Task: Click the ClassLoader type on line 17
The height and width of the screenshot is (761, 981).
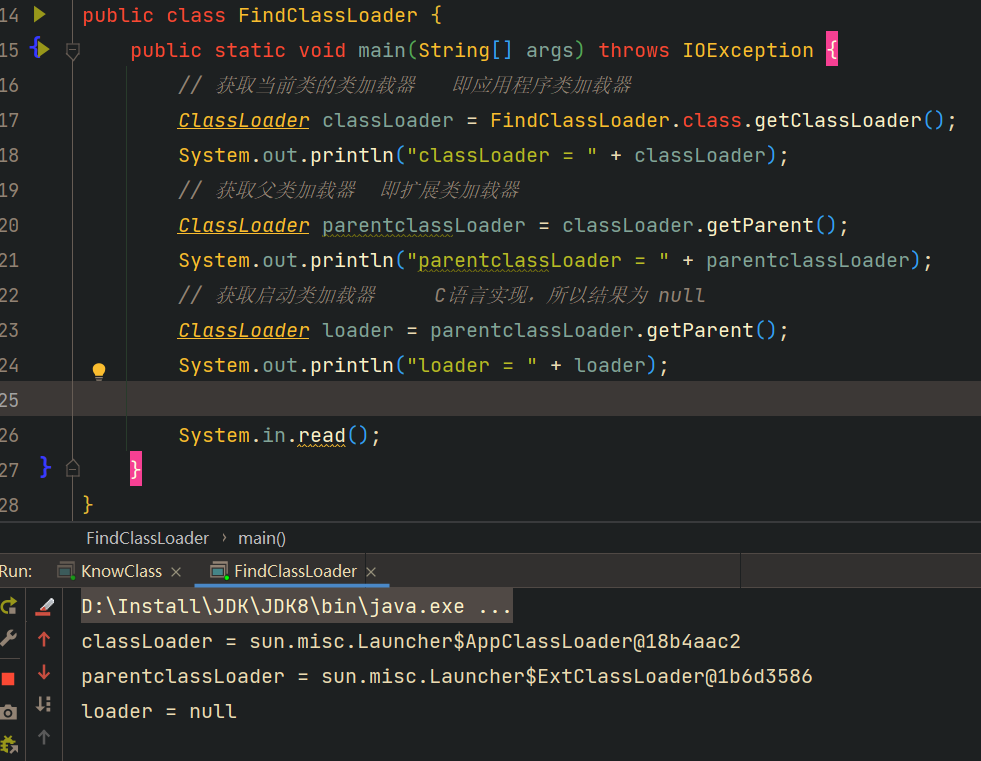Action: [x=243, y=120]
